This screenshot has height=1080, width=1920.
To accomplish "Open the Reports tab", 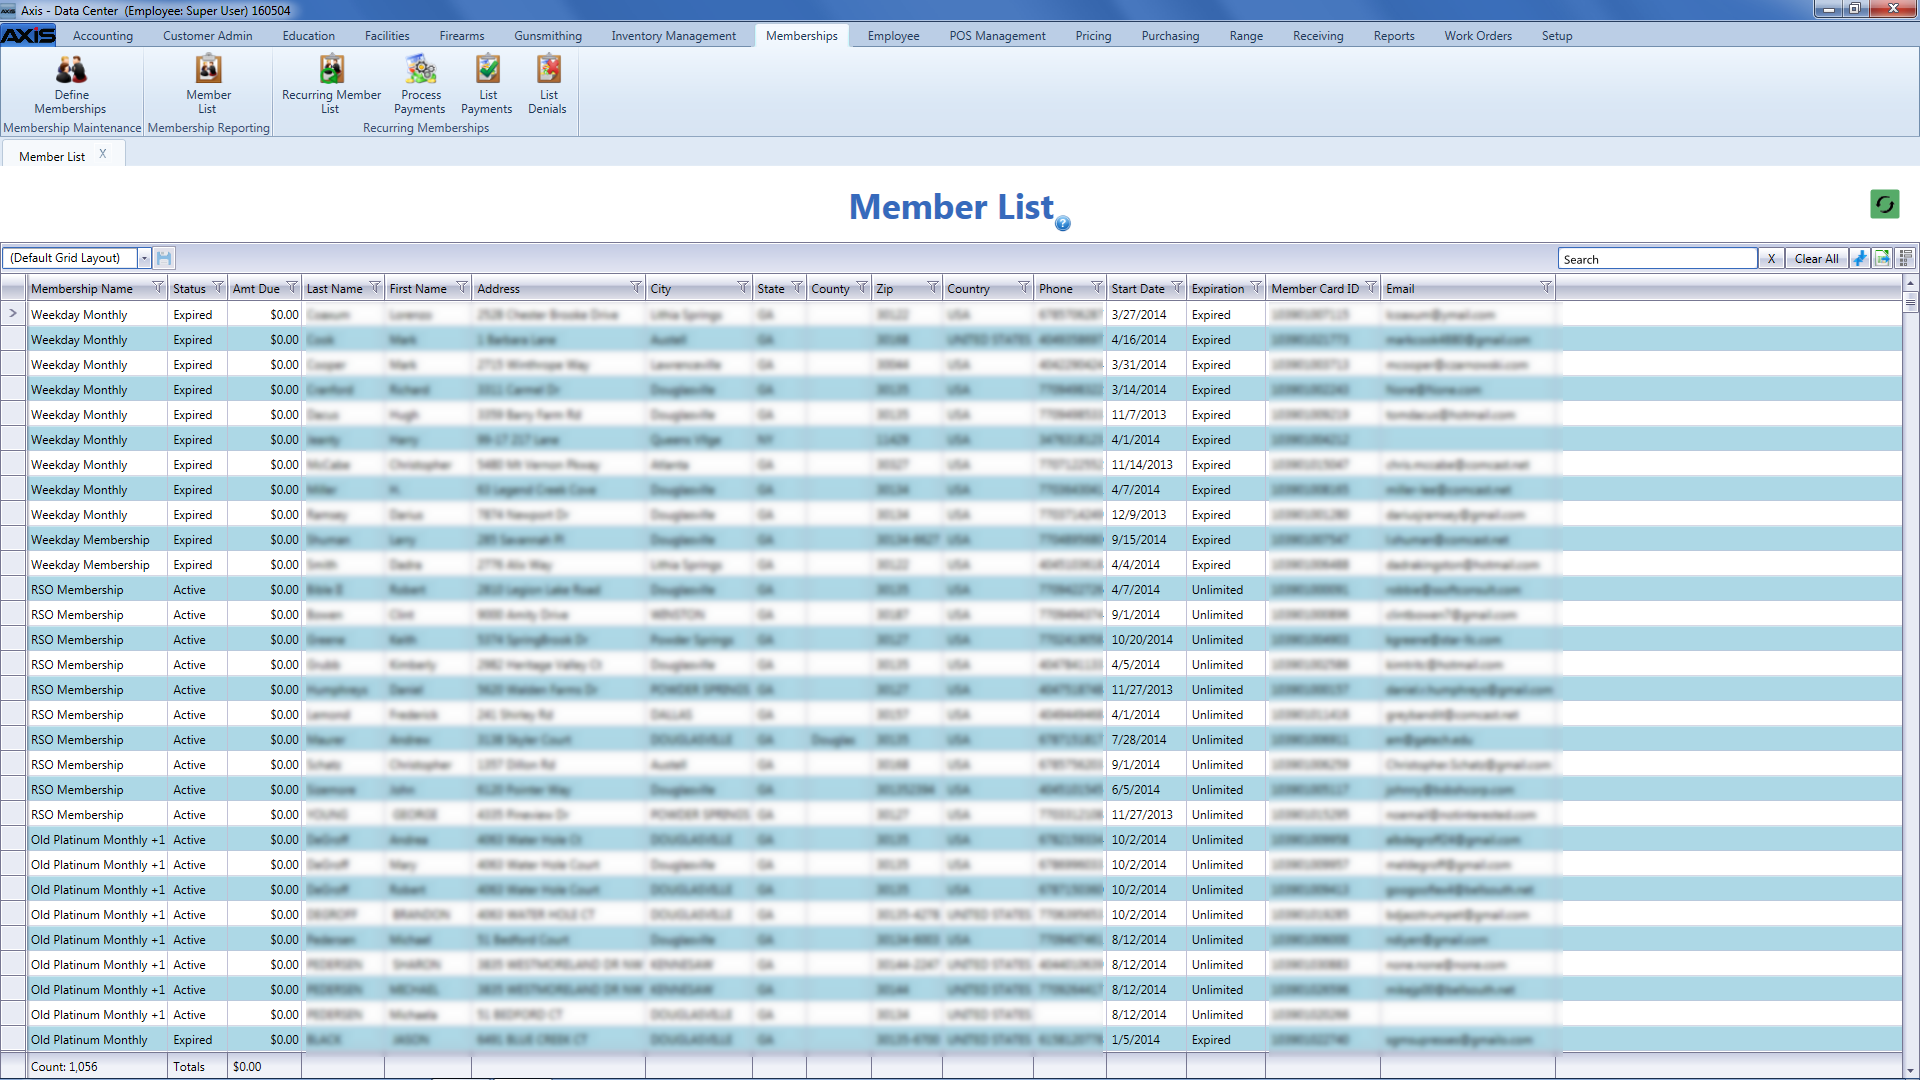I will (x=1394, y=36).
